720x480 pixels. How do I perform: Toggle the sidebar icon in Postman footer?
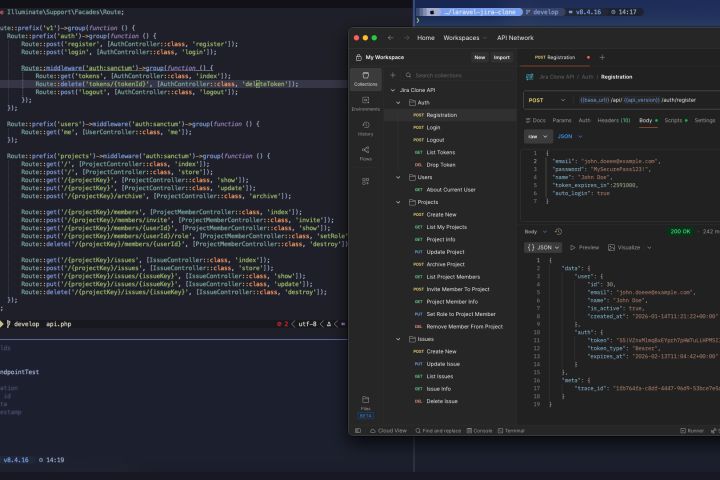pyautogui.click(x=358, y=430)
